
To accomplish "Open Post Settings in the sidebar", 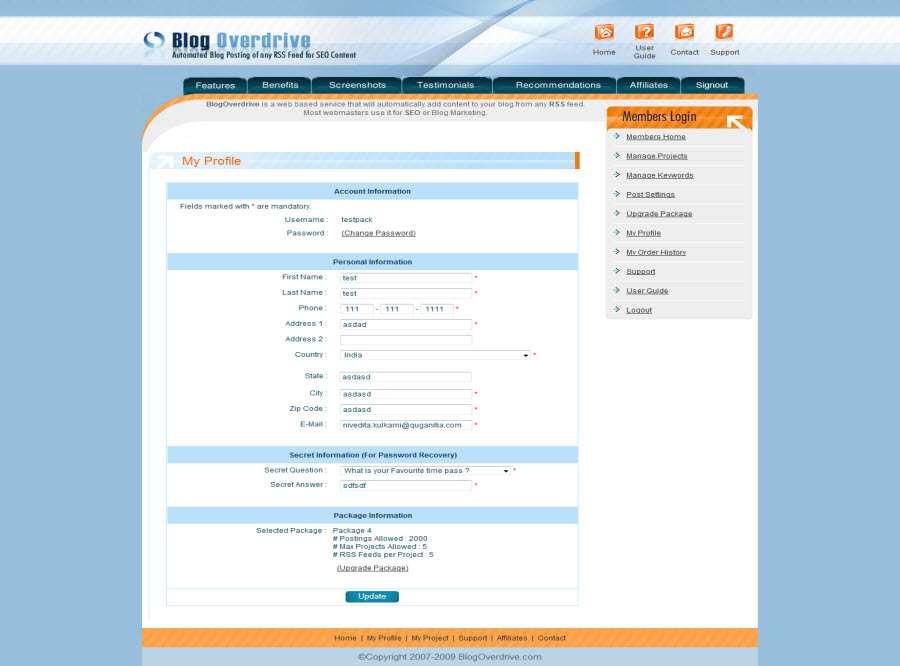I will point(650,195).
